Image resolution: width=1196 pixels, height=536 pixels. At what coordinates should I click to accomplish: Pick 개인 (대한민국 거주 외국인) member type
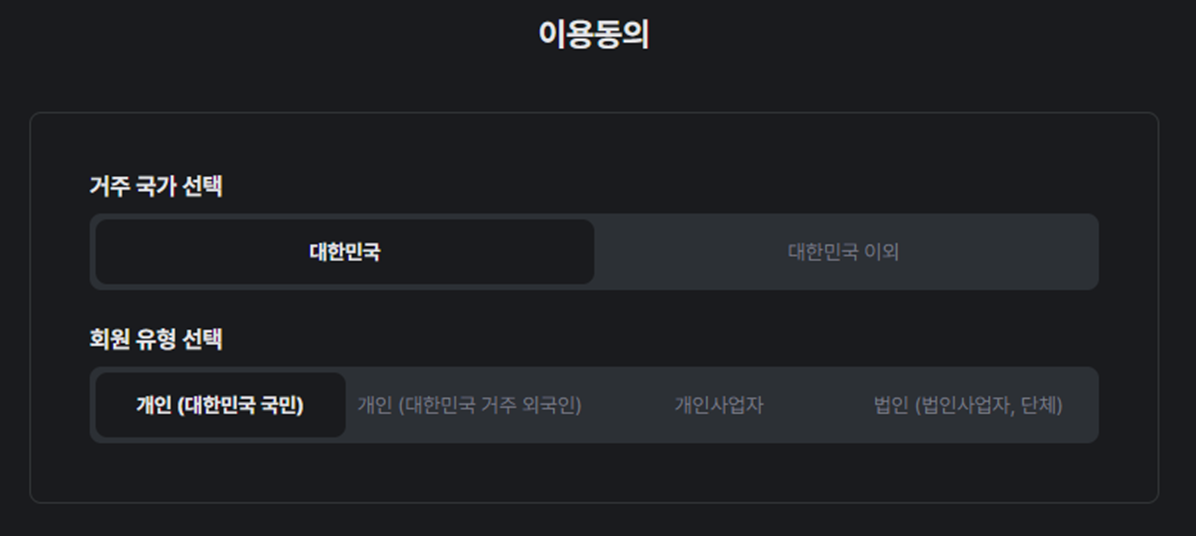[469, 405]
